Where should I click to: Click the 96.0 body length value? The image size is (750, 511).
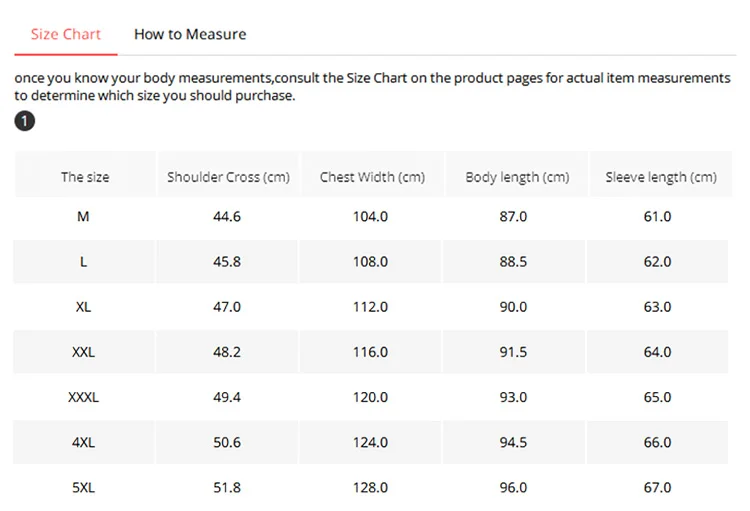pos(513,488)
